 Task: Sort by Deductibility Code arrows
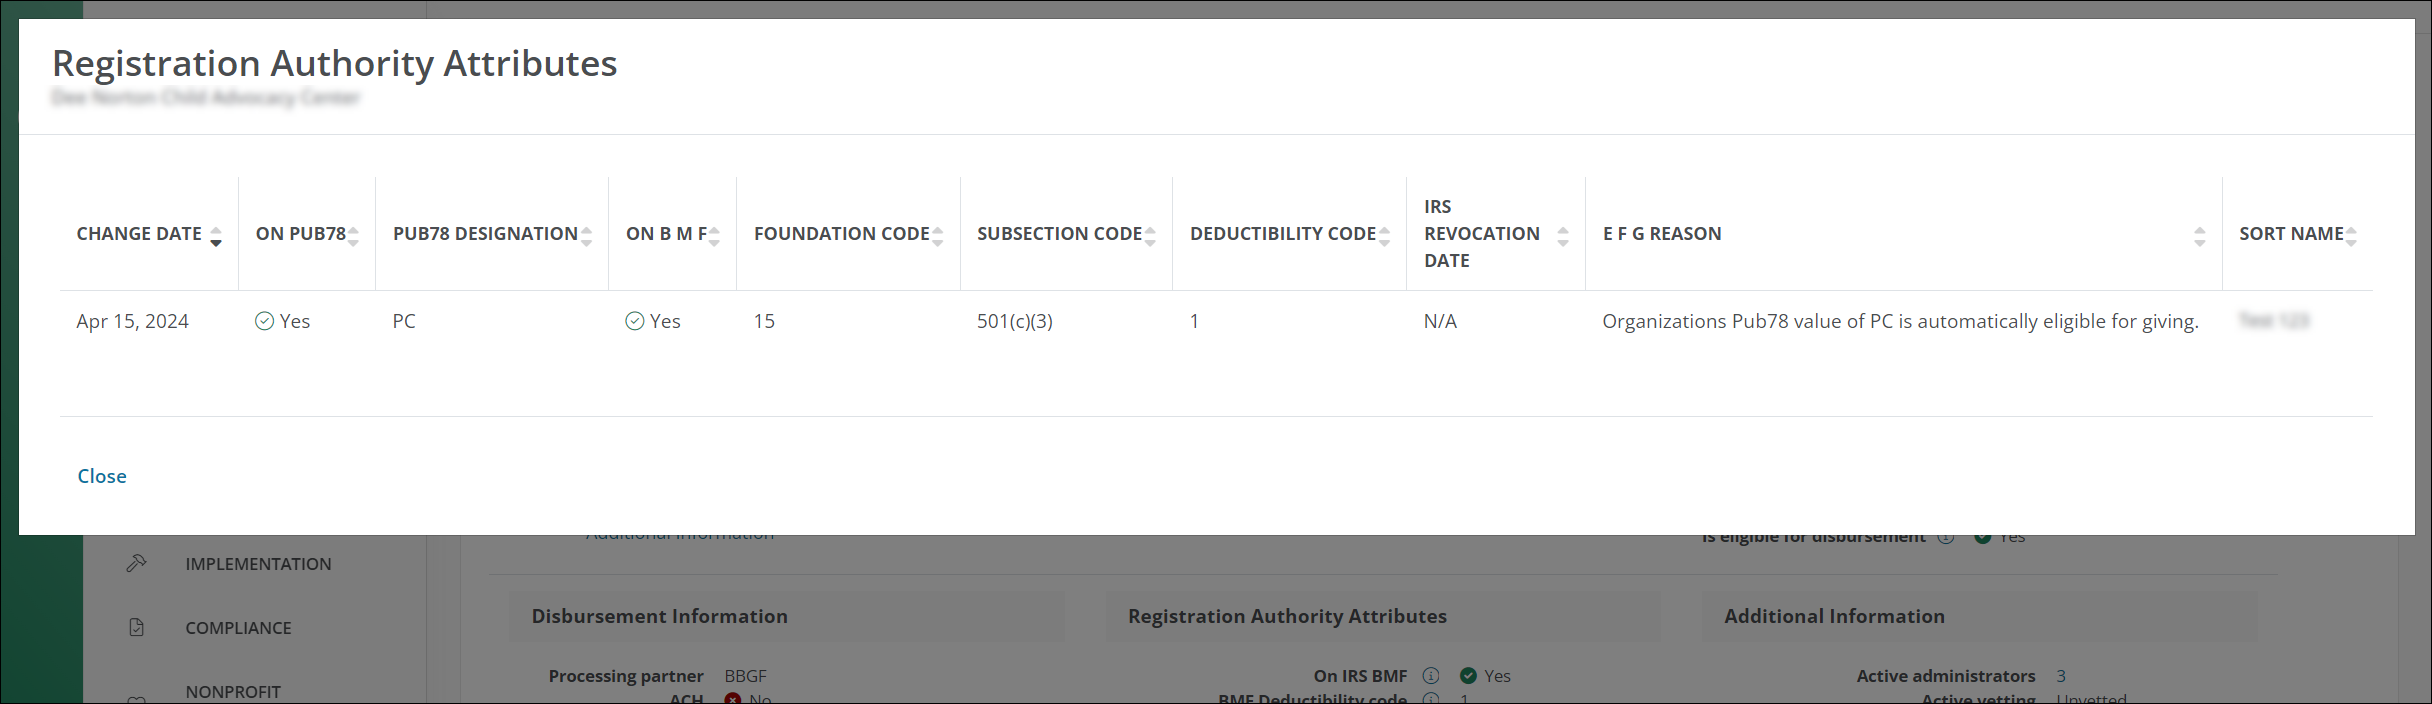coord(1384,236)
